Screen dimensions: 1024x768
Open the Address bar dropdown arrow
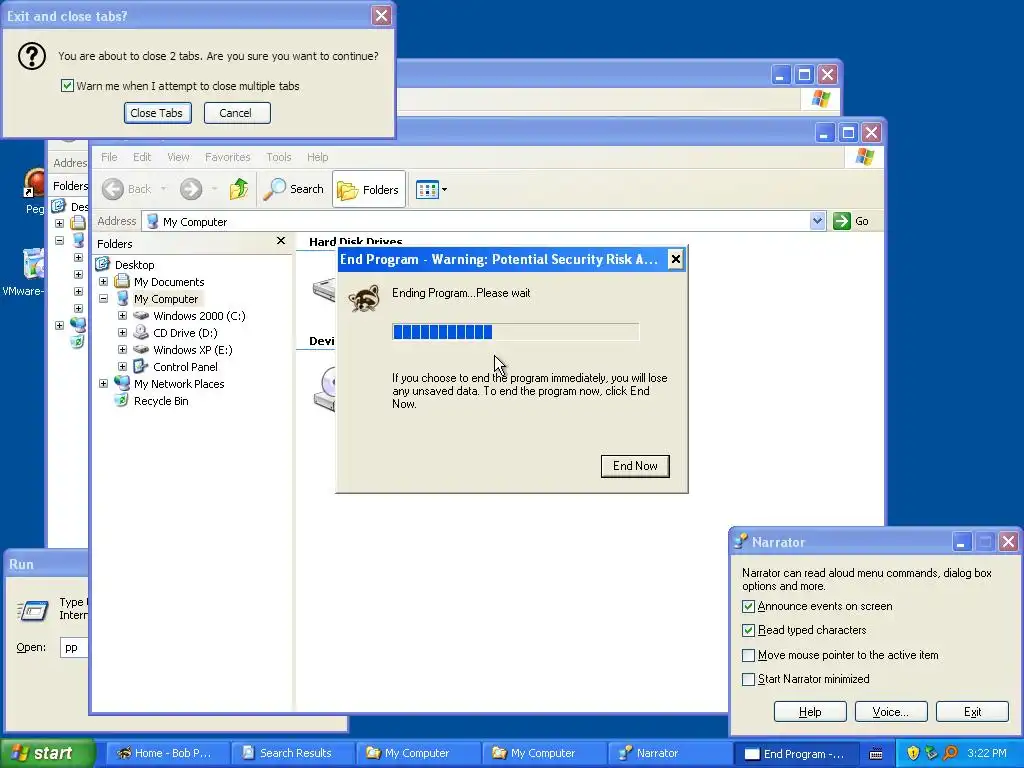point(817,221)
